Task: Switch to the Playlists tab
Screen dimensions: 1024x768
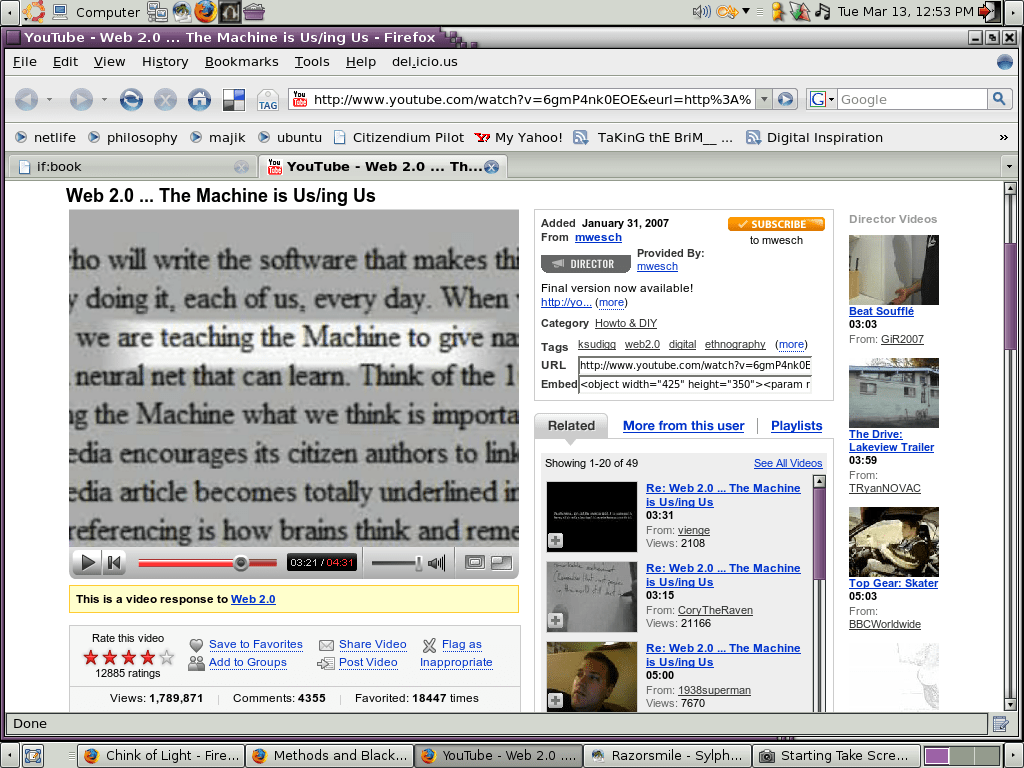Action: 796,426
